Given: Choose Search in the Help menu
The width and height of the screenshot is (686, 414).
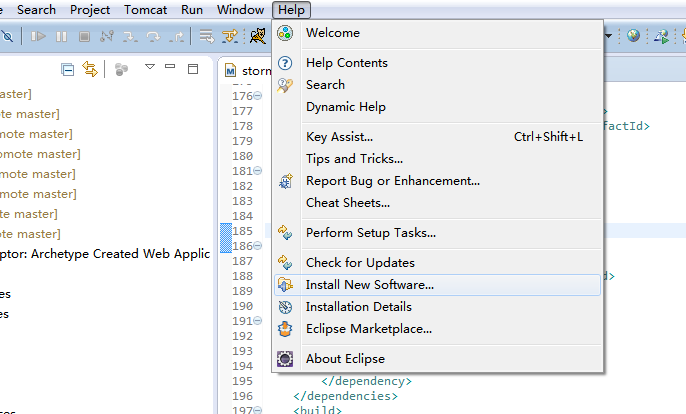Looking at the screenshot, I should coord(438,85).
